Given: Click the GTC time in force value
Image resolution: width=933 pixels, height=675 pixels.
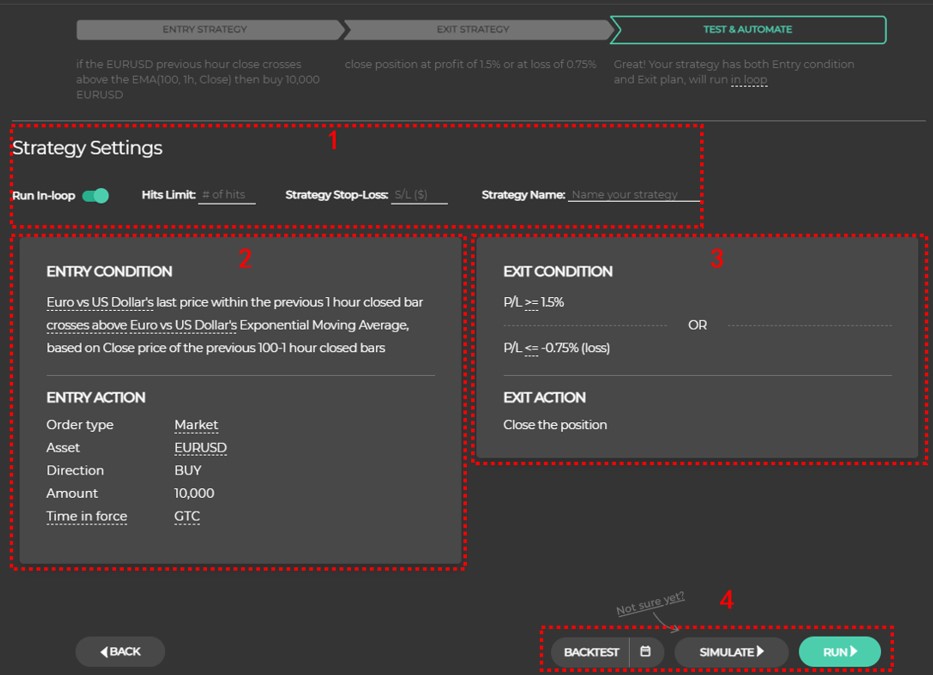Looking at the screenshot, I should (187, 517).
